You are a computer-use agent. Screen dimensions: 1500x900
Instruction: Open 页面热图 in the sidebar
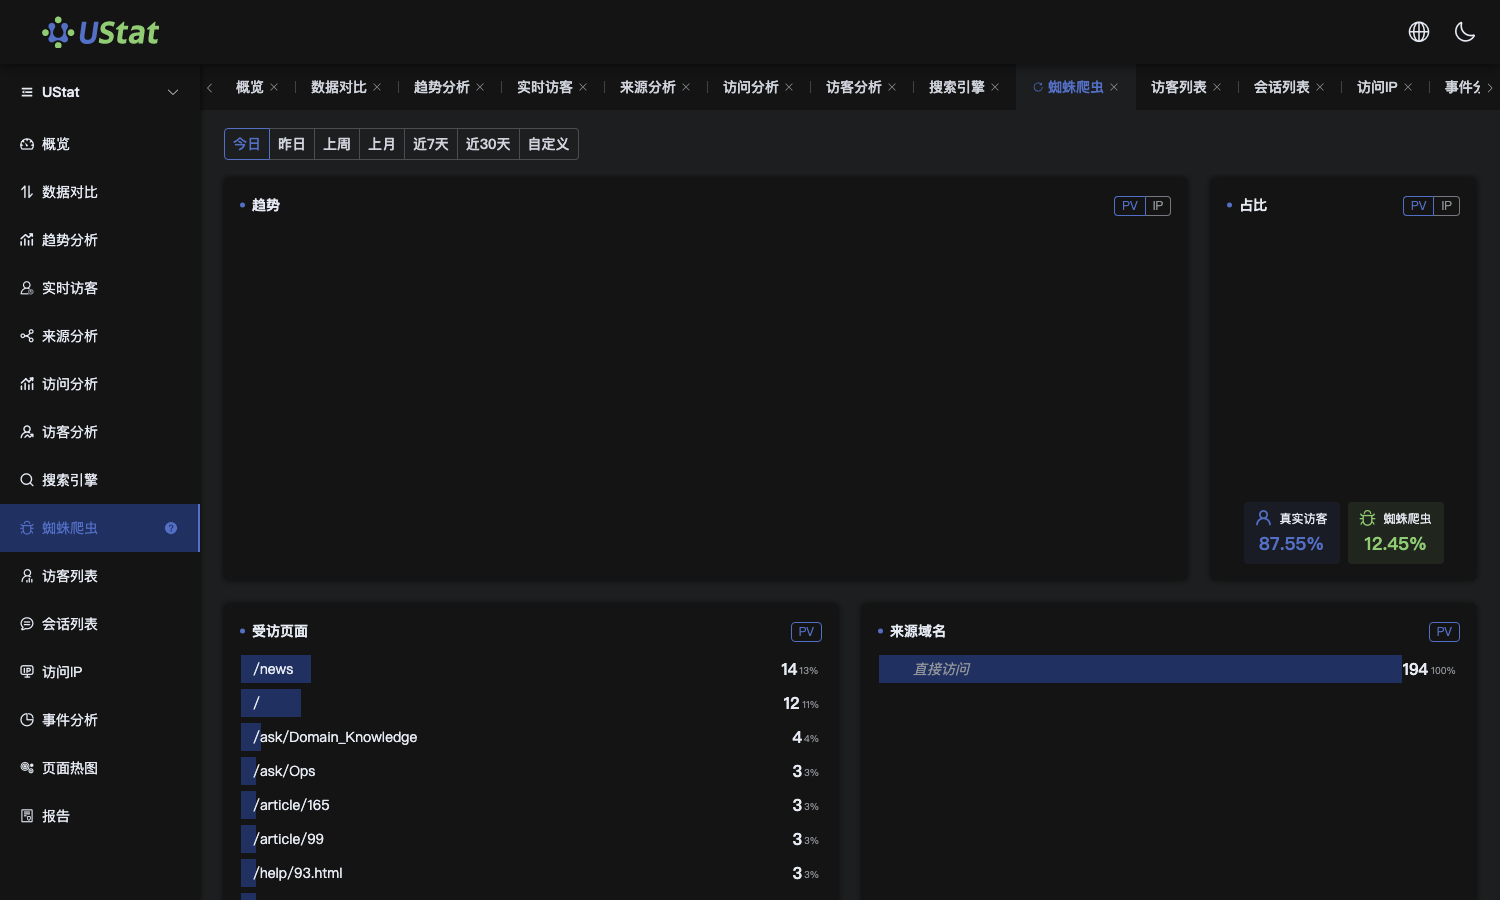pyautogui.click(x=100, y=768)
